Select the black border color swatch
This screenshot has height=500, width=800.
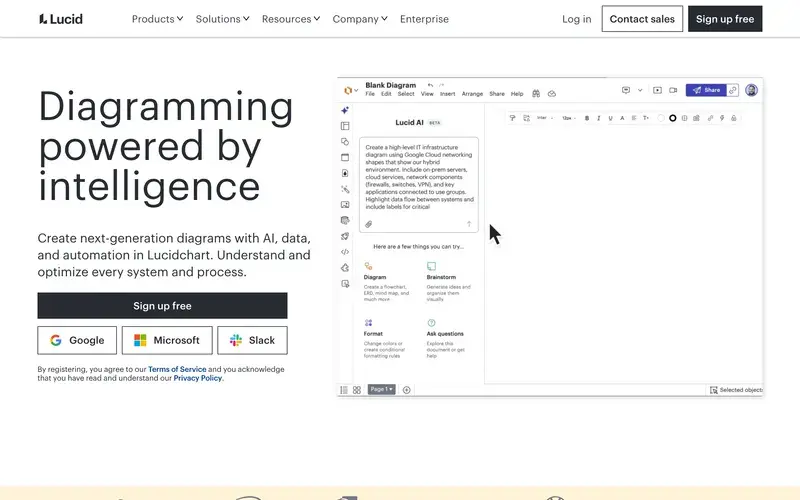click(672, 118)
